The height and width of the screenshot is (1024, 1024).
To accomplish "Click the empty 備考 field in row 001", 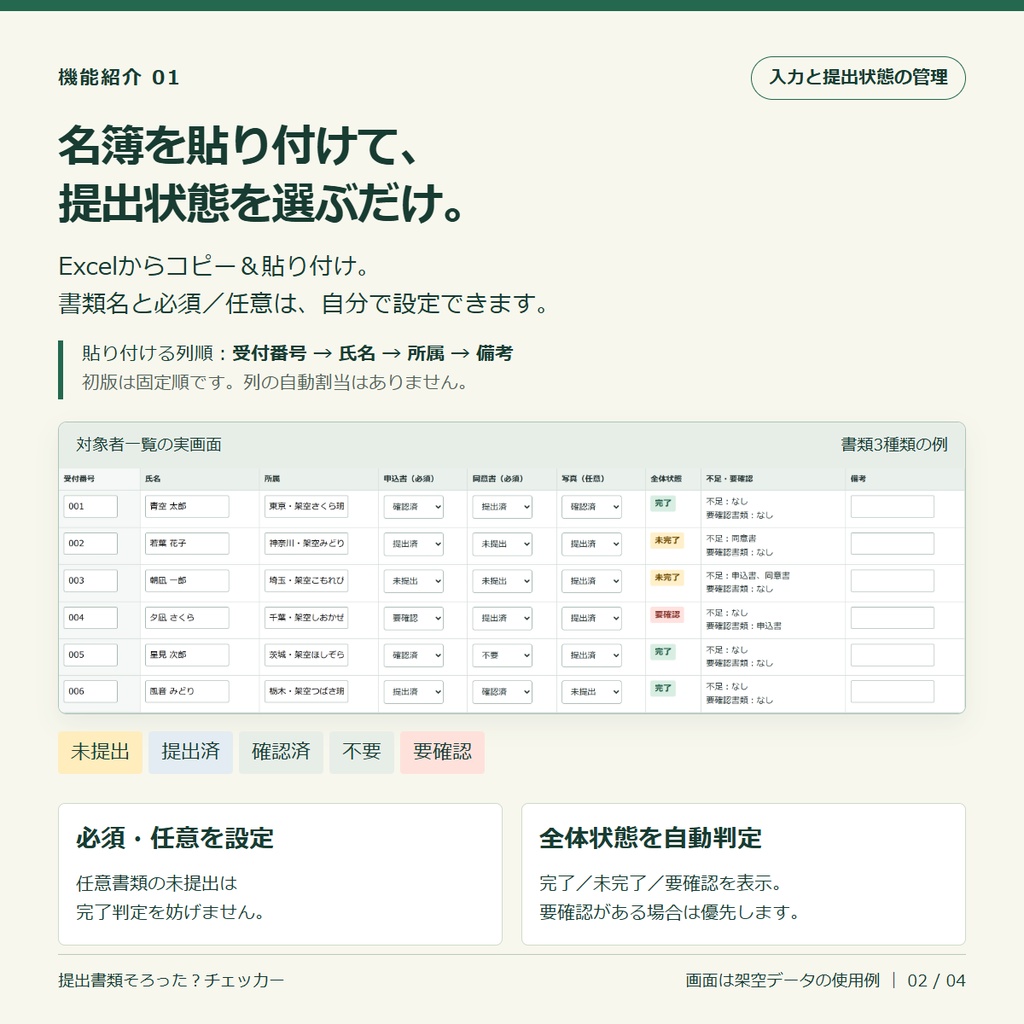I will pos(892,506).
